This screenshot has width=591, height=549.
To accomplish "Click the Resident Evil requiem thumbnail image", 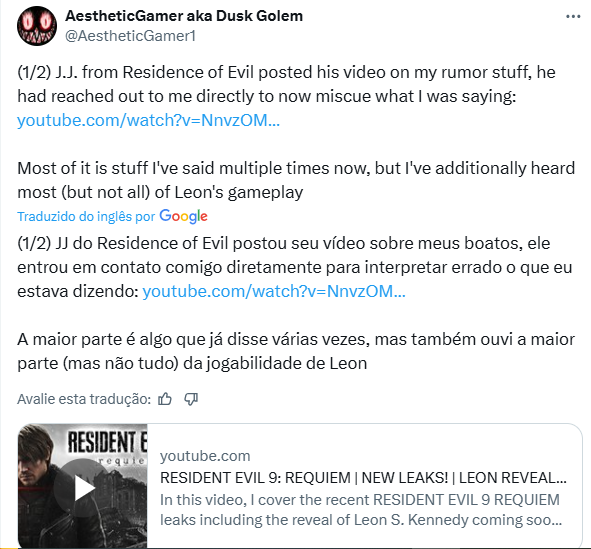I will 83,486.
